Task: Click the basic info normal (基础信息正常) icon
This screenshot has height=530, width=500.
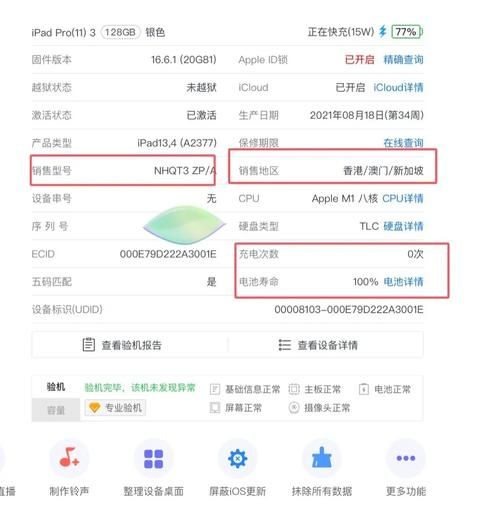Action: click(215, 389)
